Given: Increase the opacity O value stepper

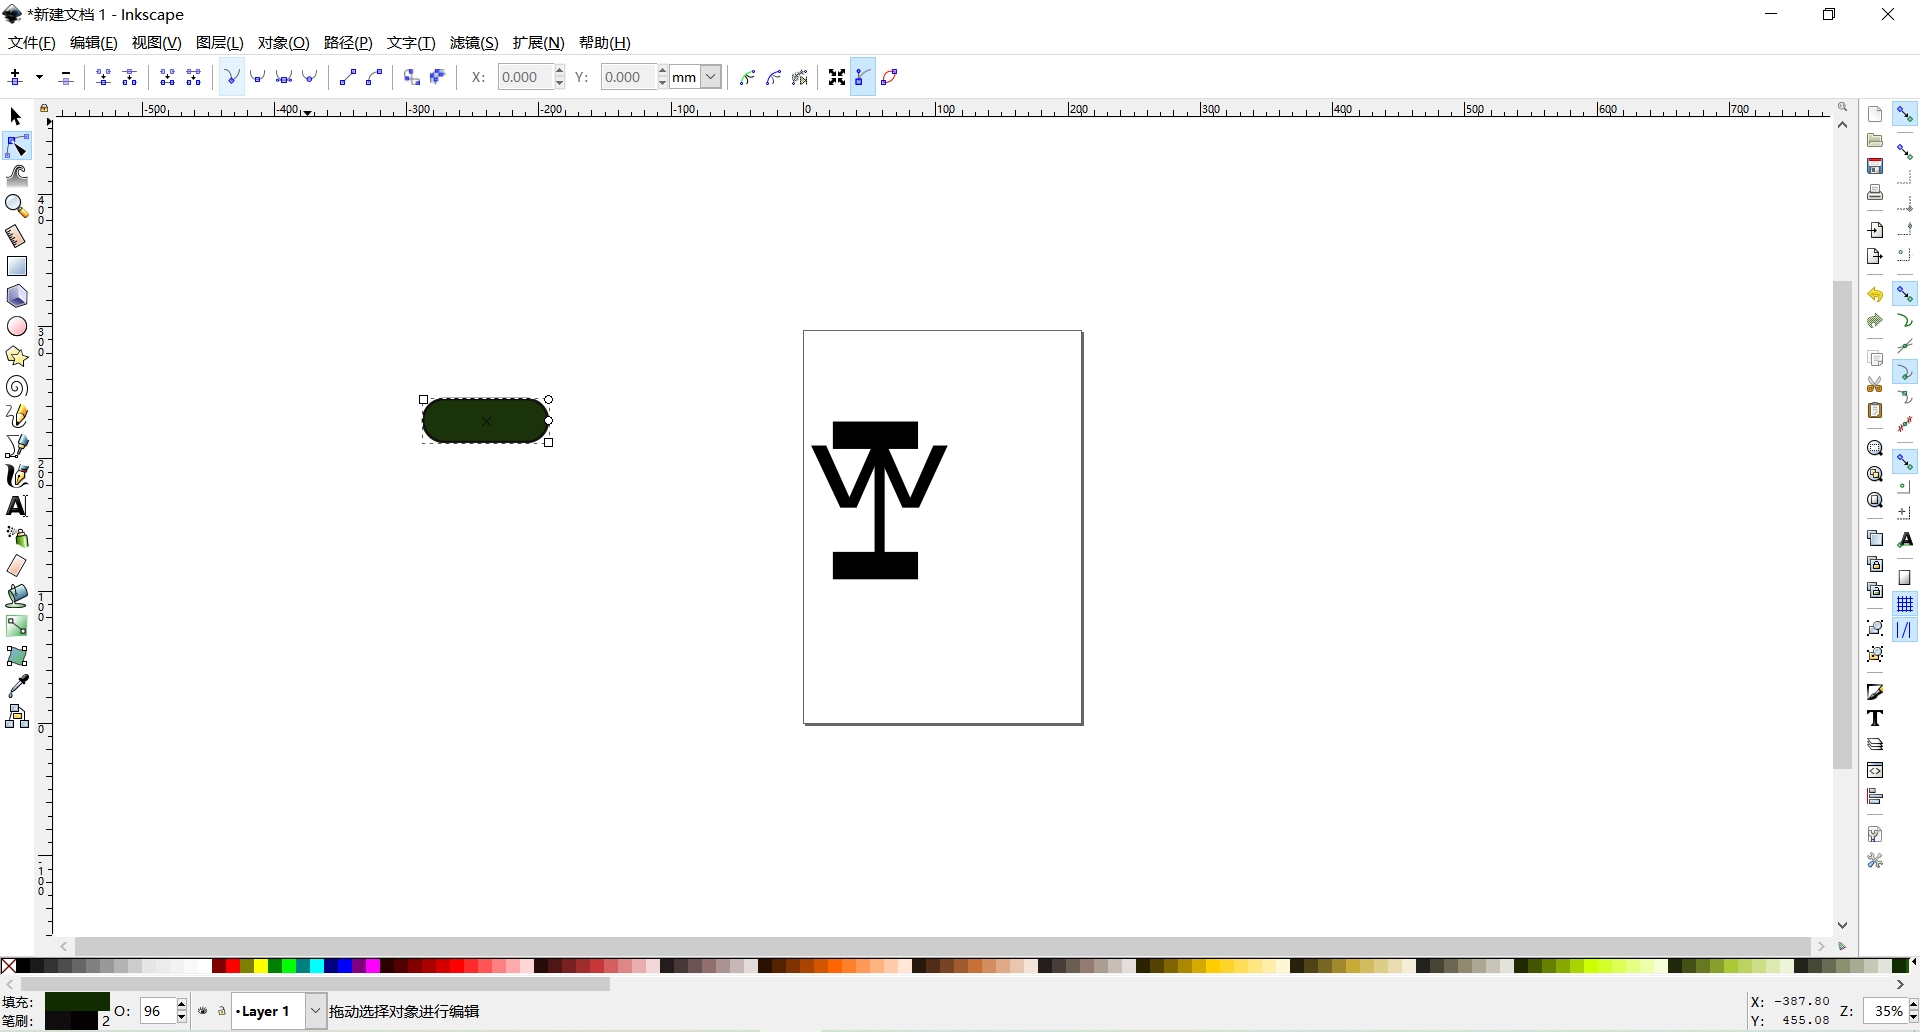Looking at the screenshot, I should click(x=181, y=1005).
